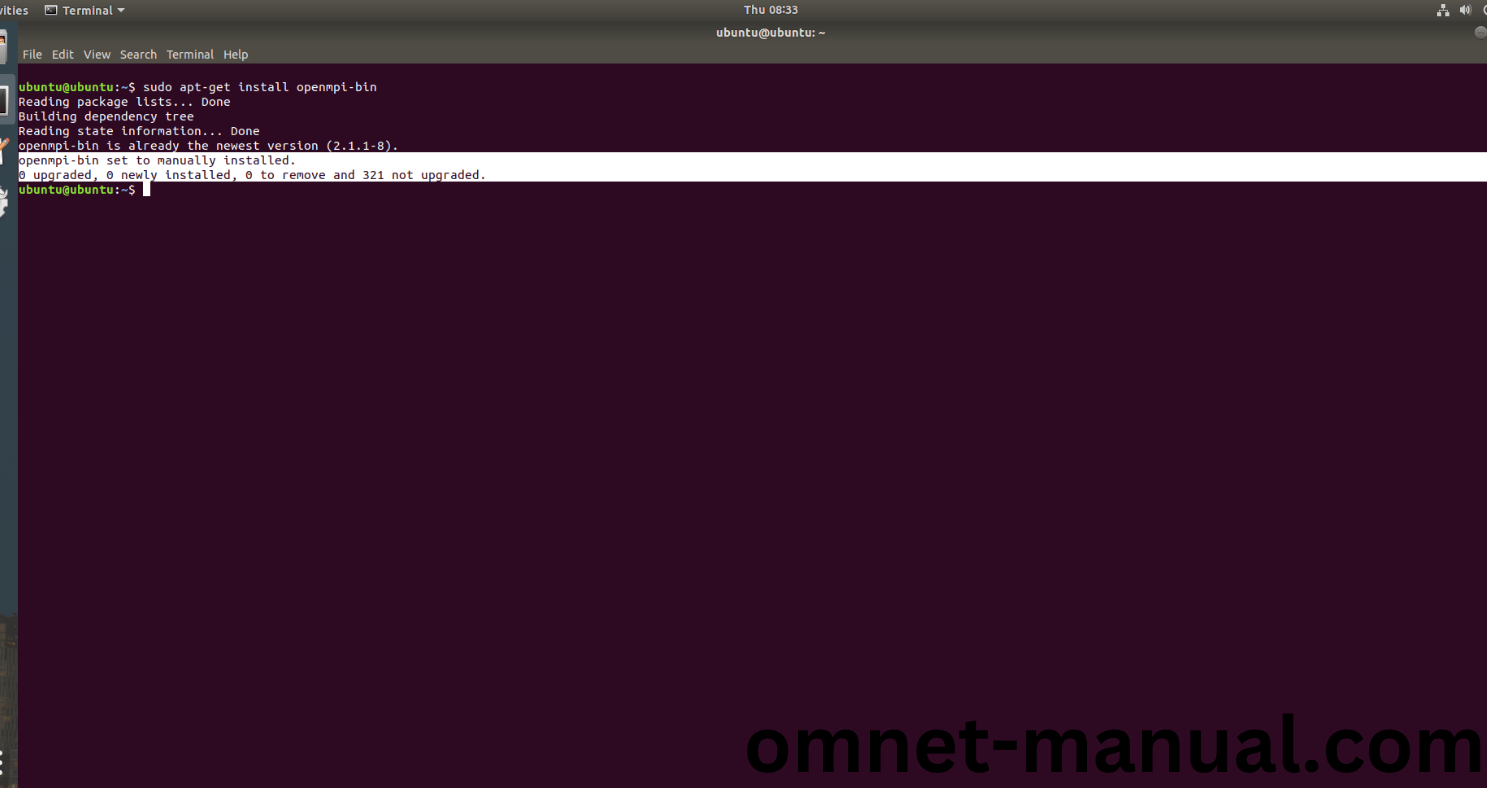
Task: Open the text editor icon in dock
Action: [5, 152]
